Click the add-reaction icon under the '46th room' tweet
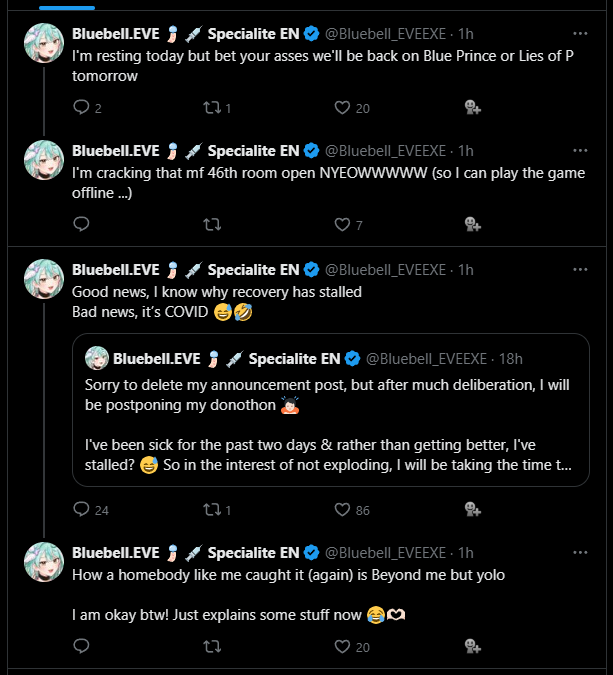 (473, 224)
